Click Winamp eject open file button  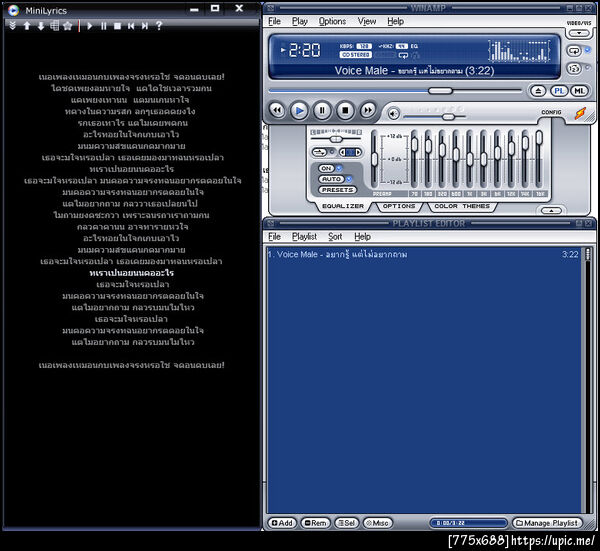click(538, 91)
